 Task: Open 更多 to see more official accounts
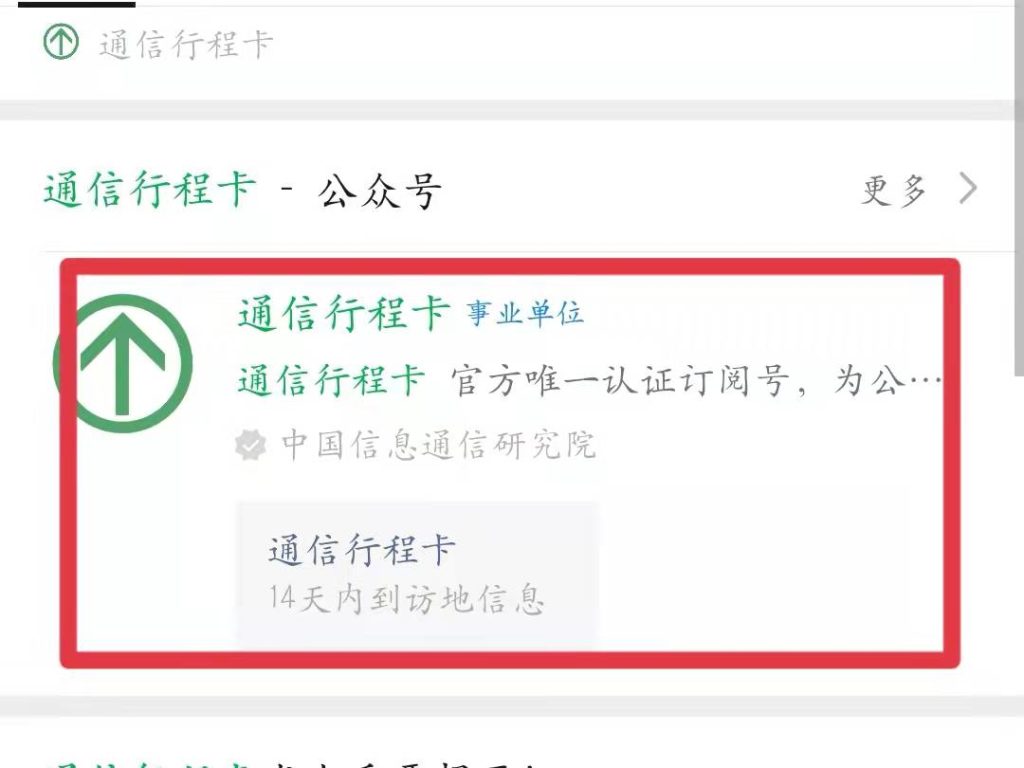[x=894, y=190]
